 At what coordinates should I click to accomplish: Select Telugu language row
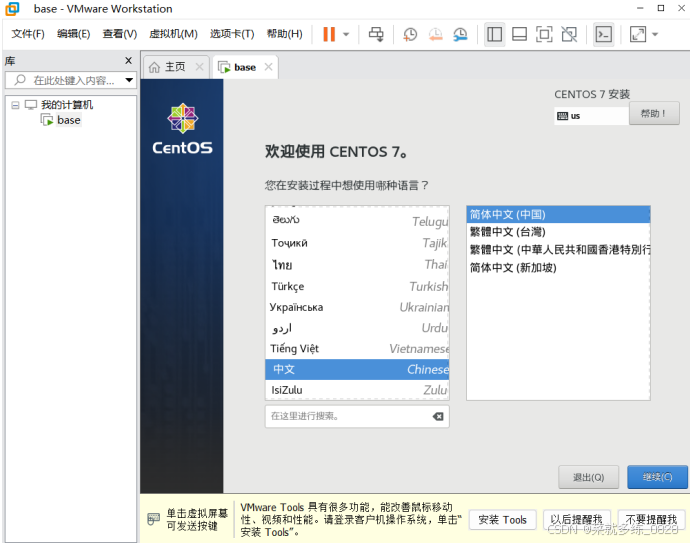(x=357, y=221)
